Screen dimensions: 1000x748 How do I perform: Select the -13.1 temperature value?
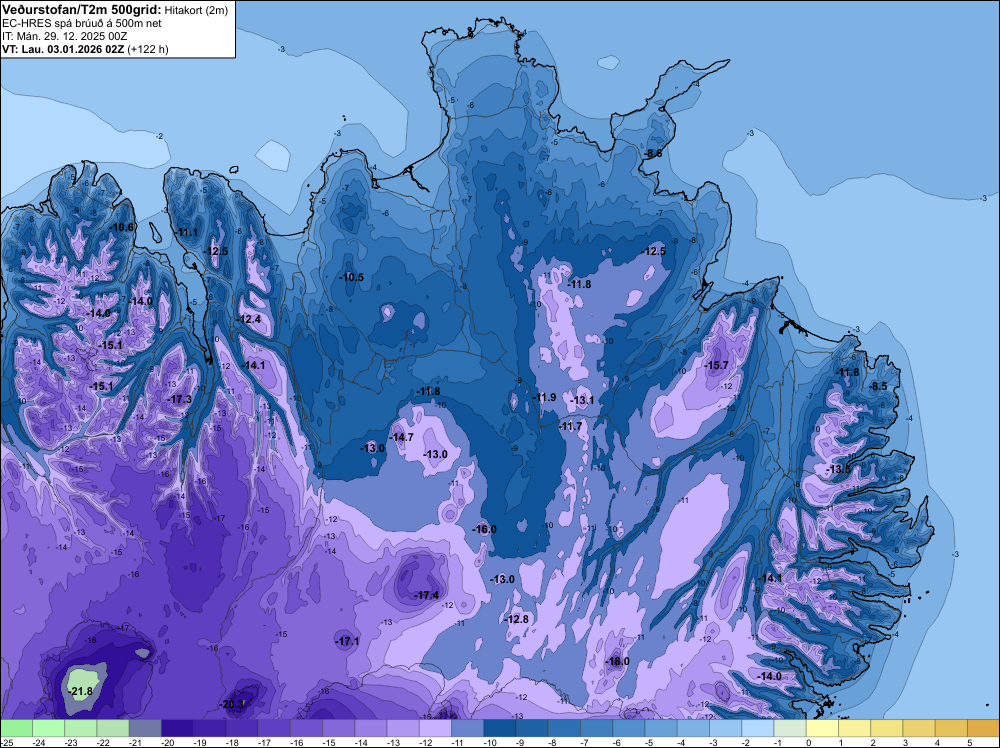[582, 400]
